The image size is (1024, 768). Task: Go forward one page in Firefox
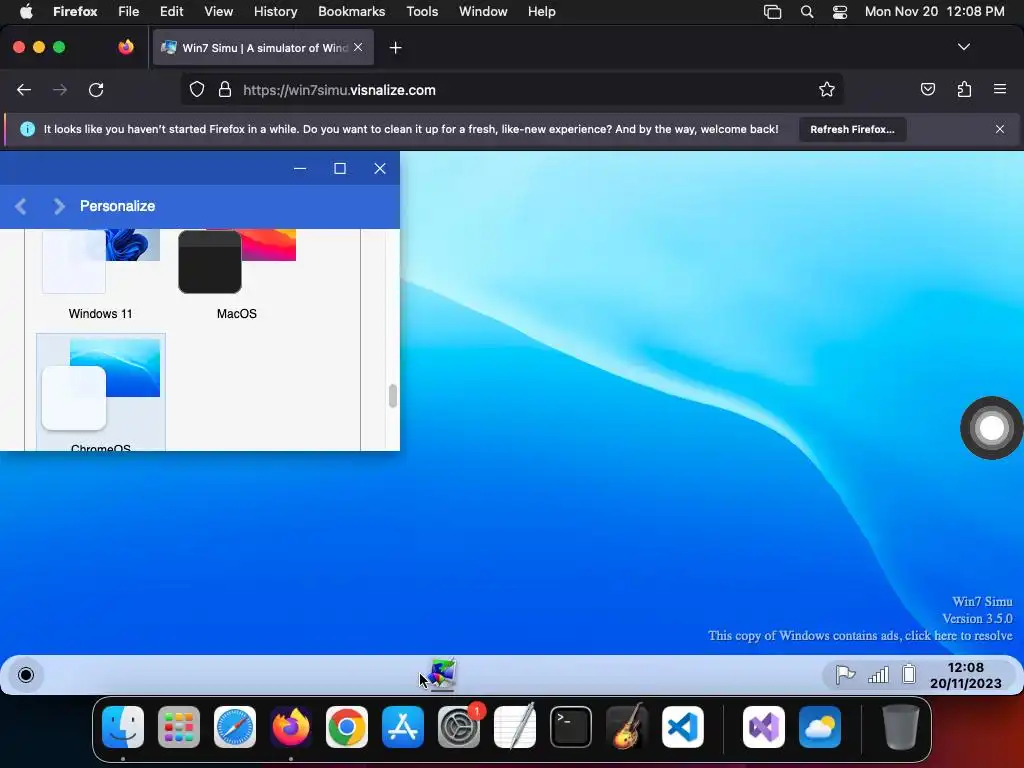[x=60, y=90]
